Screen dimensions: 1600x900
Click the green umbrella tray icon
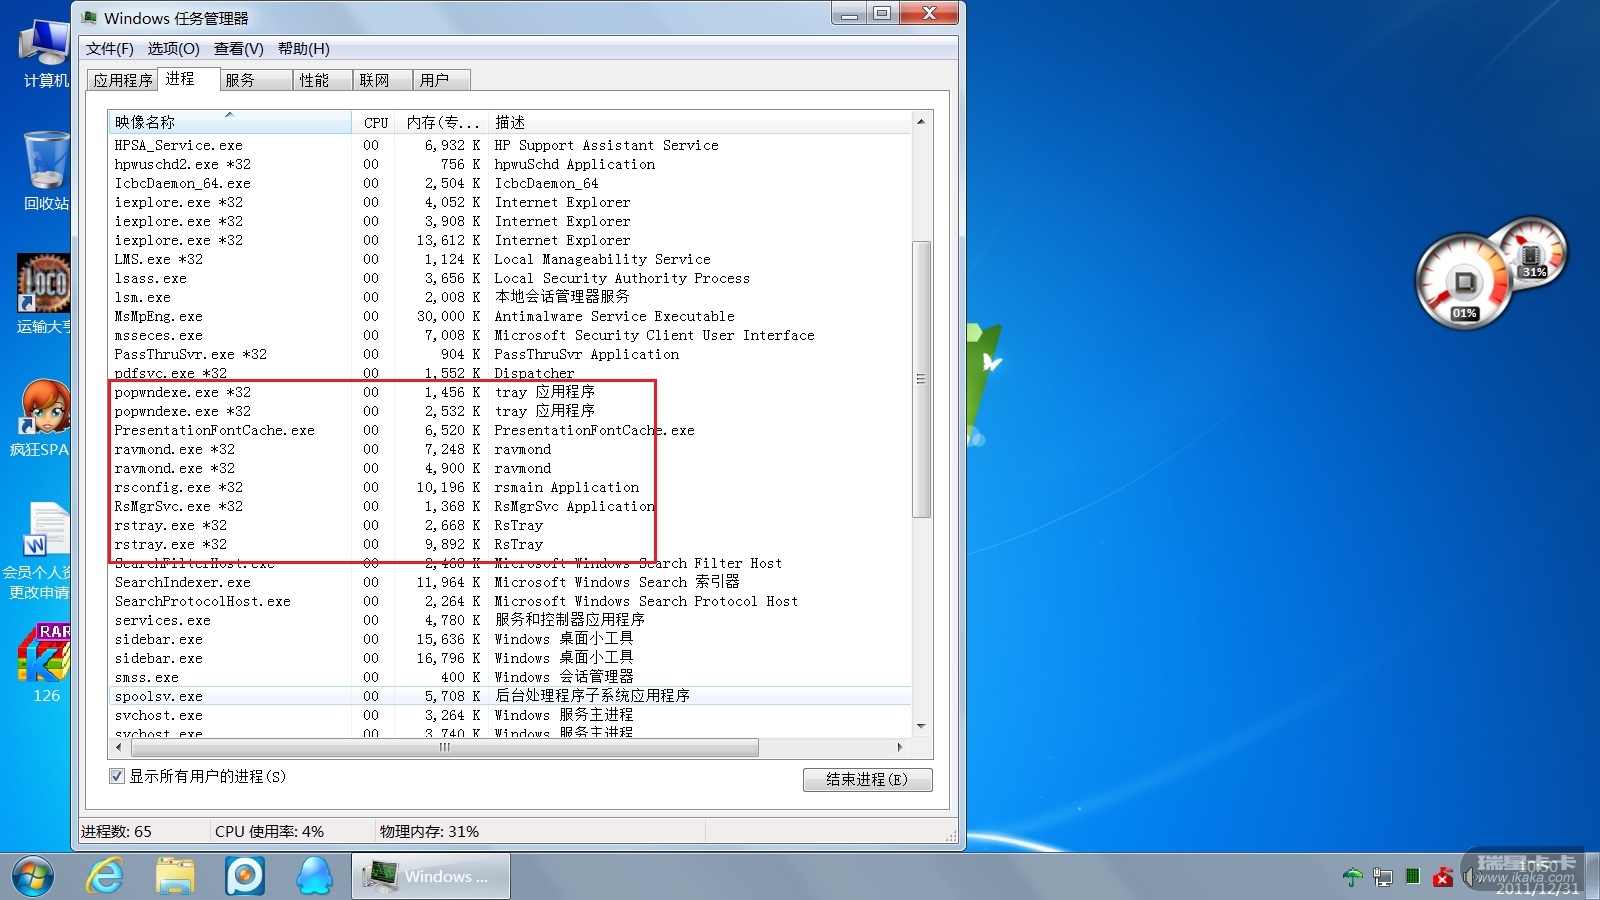click(x=1352, y=877)
